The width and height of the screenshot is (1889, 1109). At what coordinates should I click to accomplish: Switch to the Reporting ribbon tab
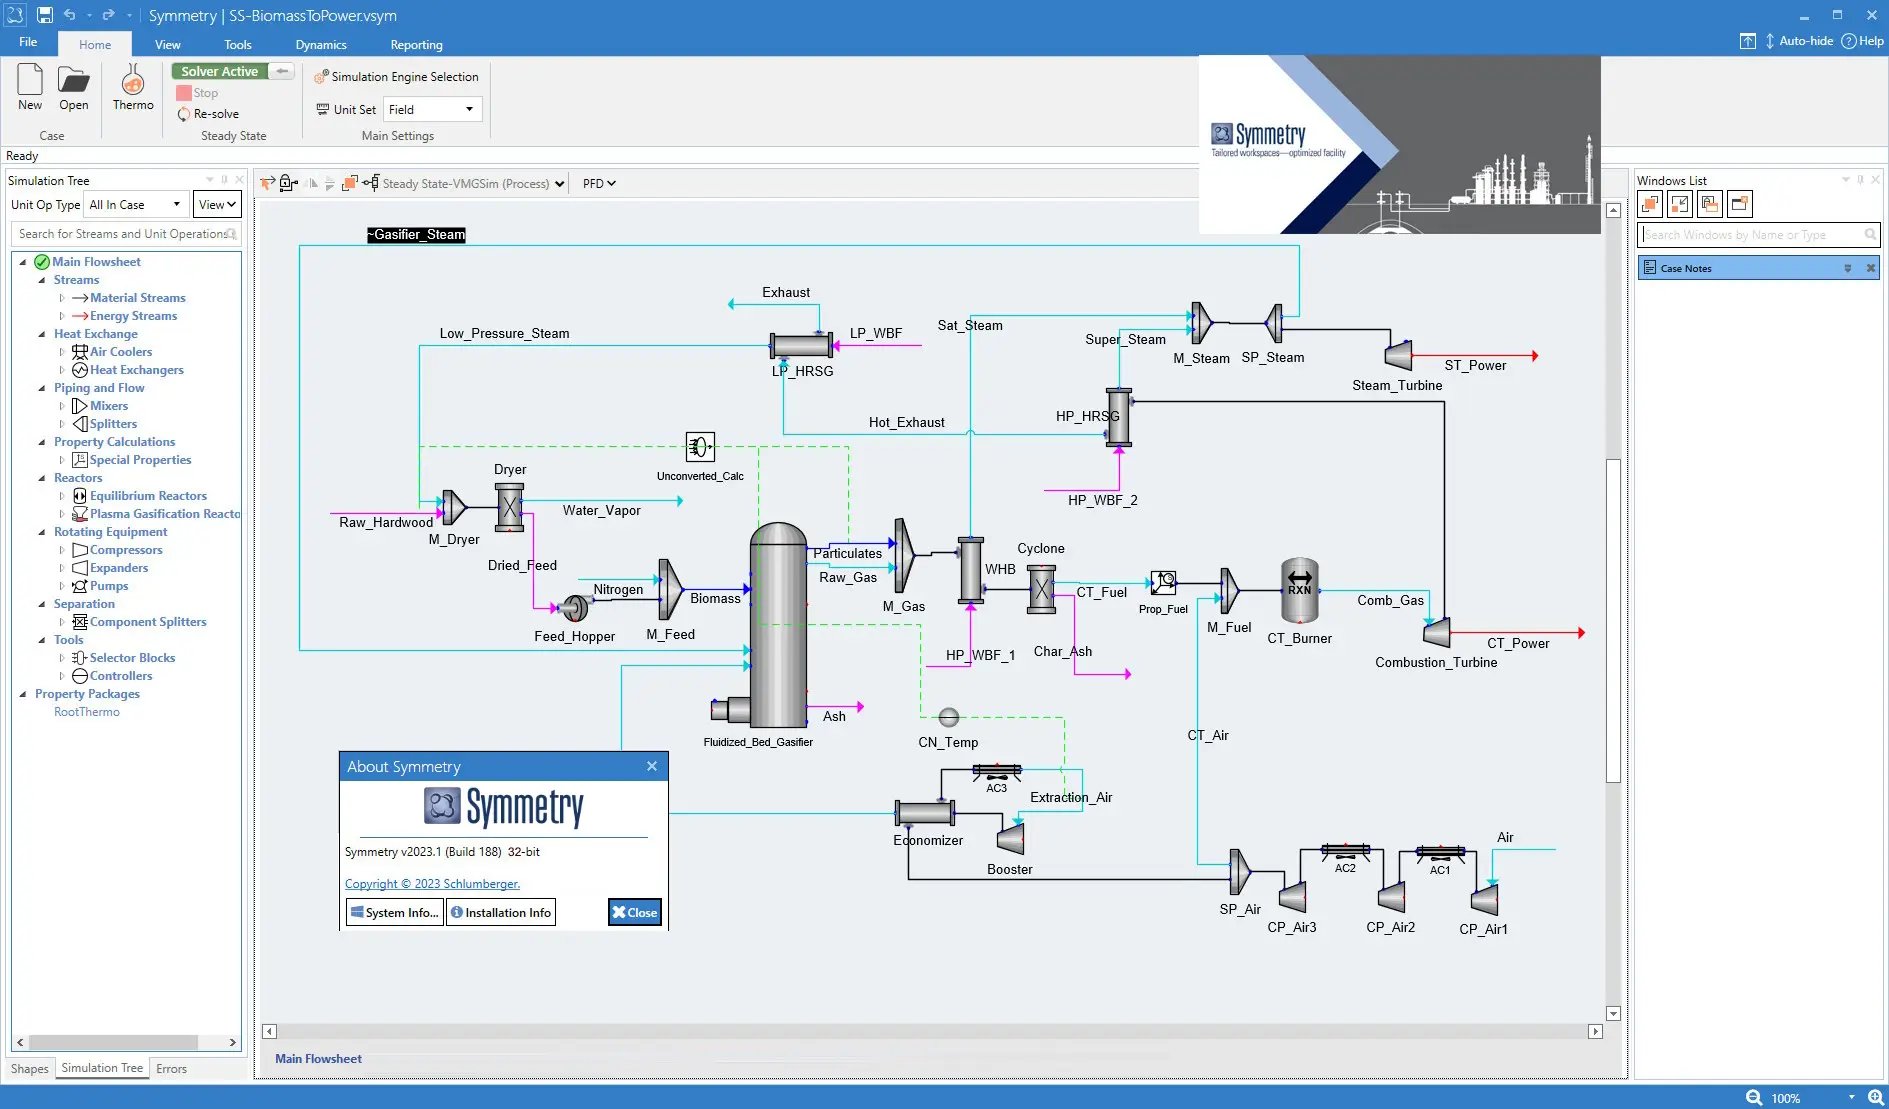coord(416,45)
